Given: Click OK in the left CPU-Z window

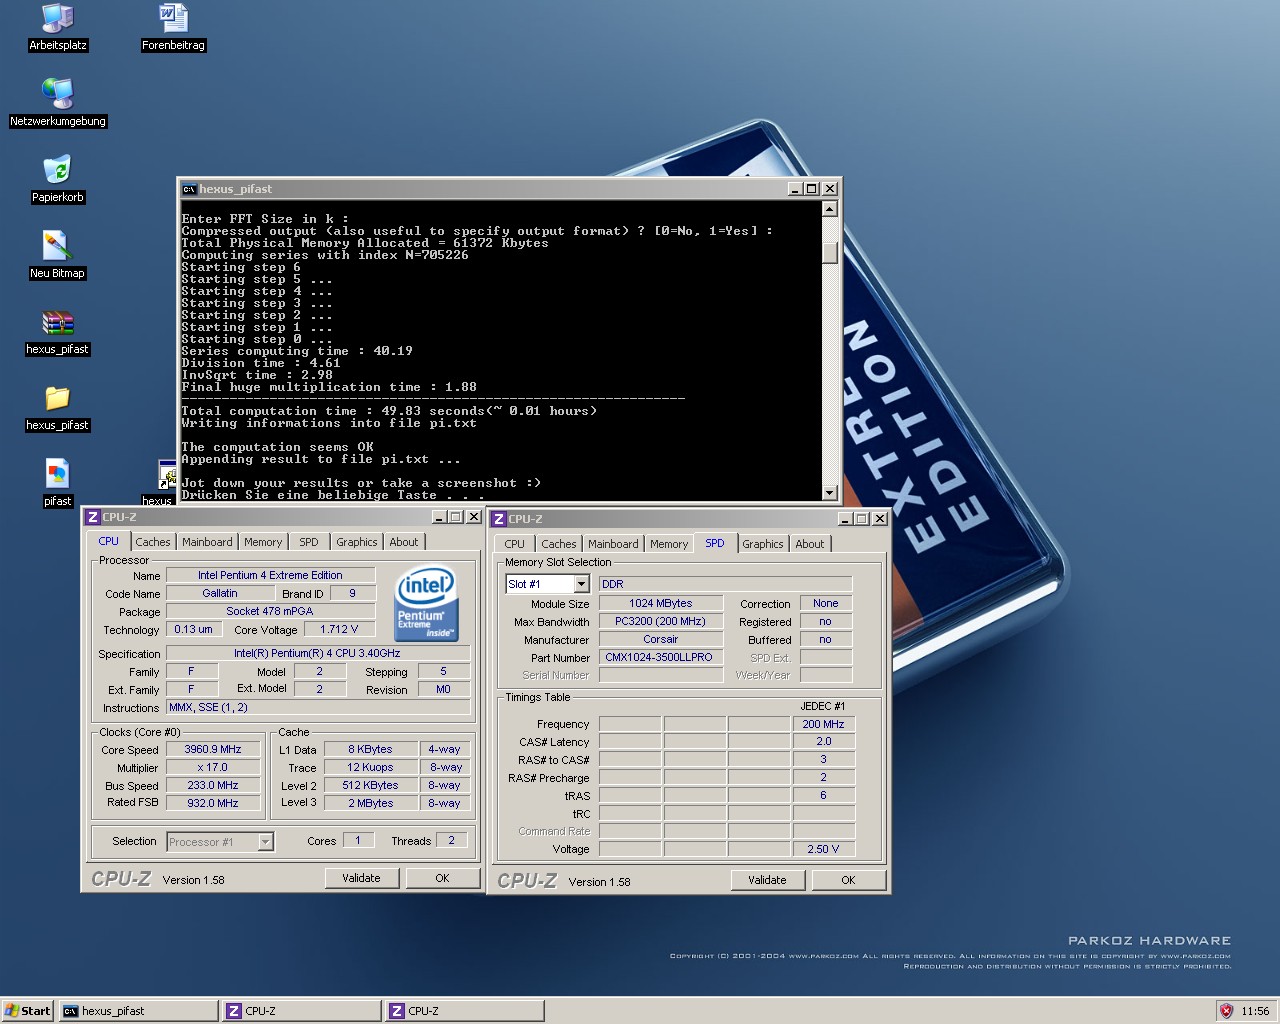Looking at the screenshot, I should coord(442,878).
